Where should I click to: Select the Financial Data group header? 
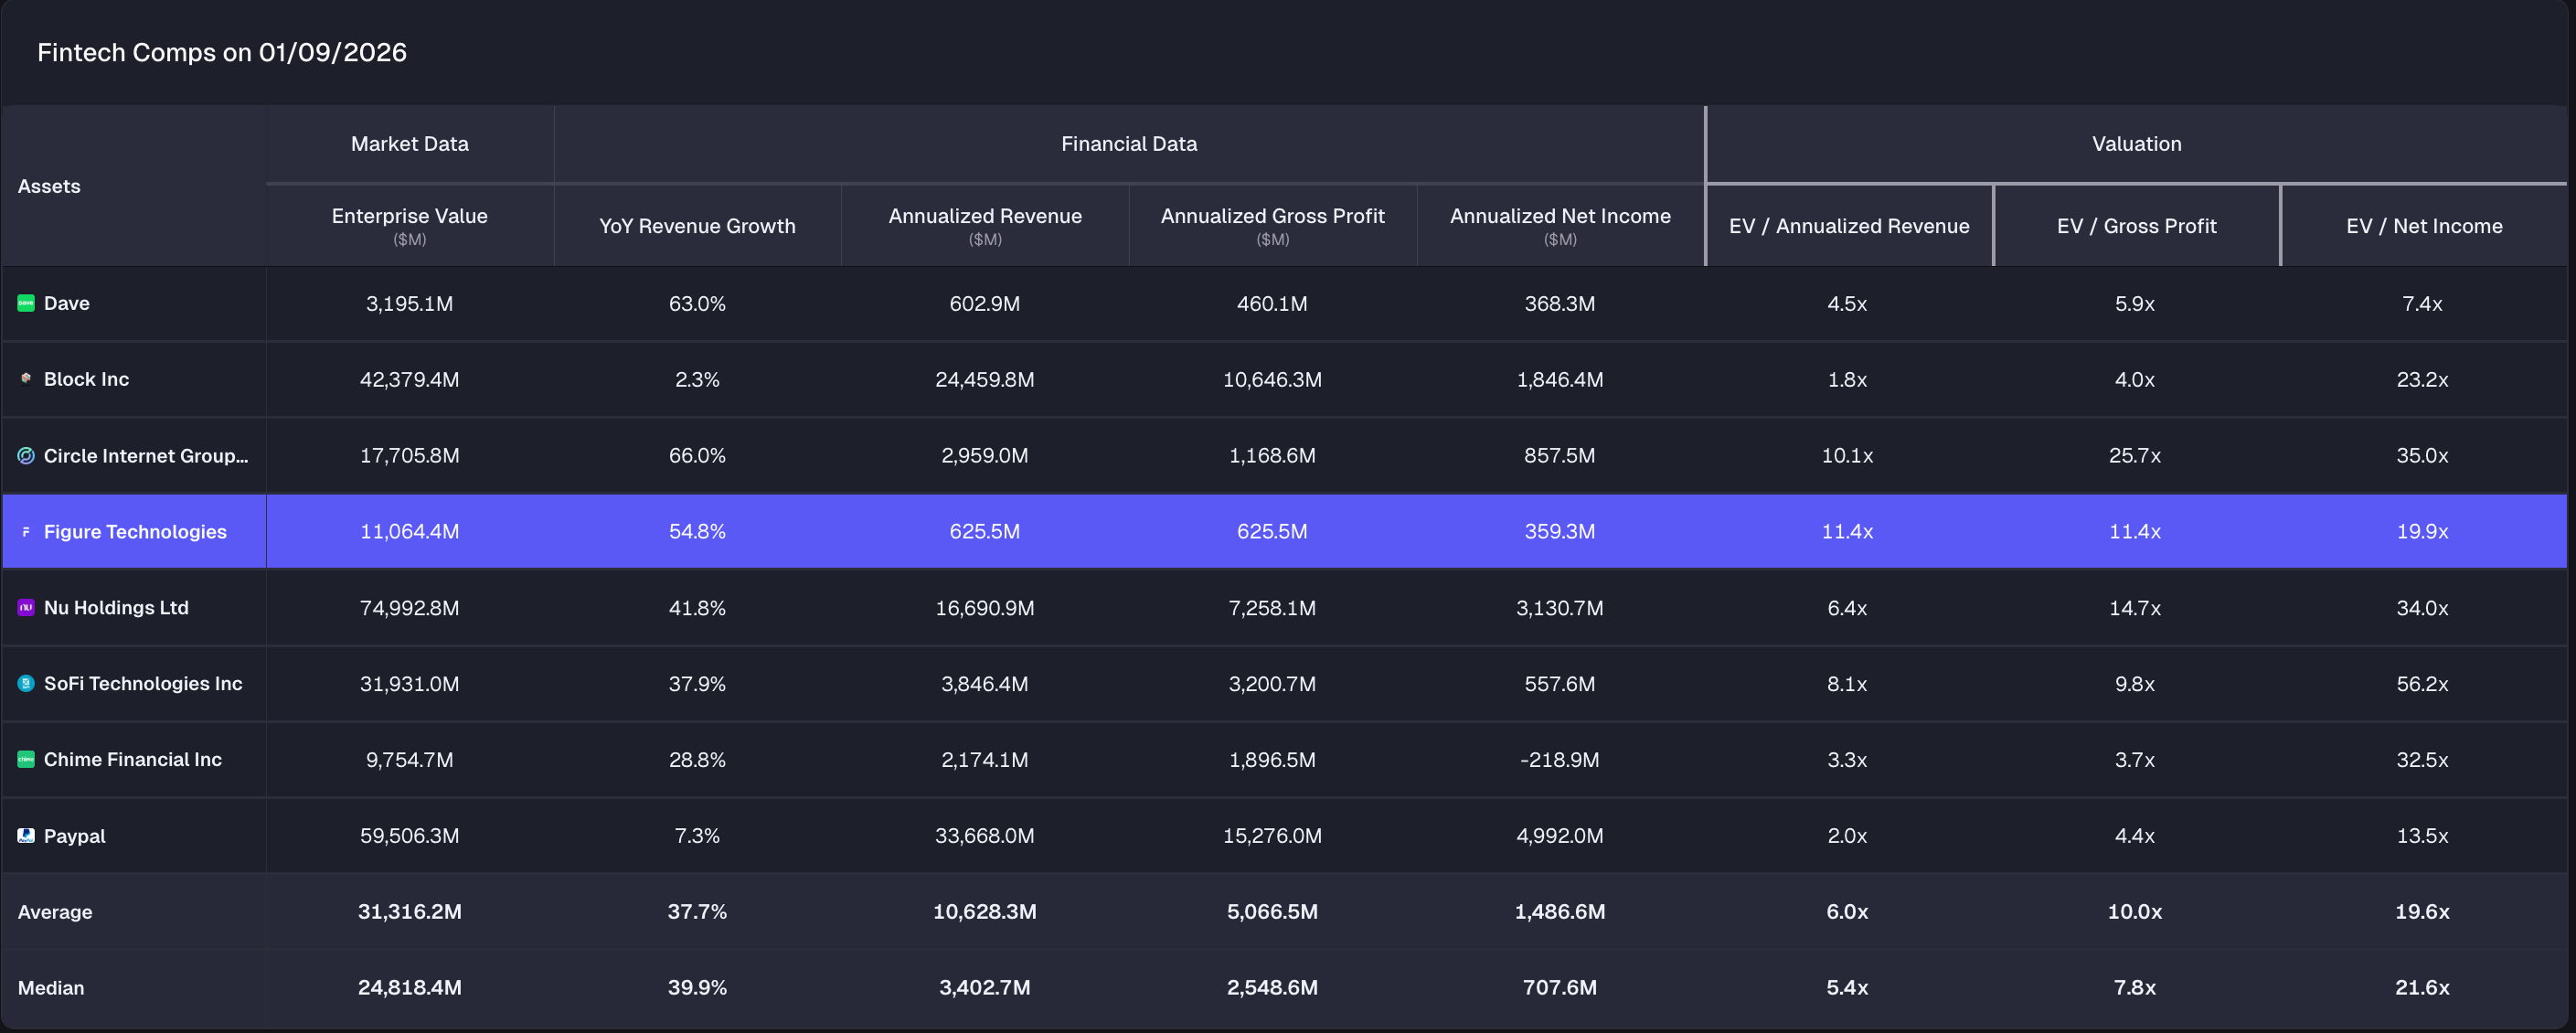click(x=1128, y=144)
